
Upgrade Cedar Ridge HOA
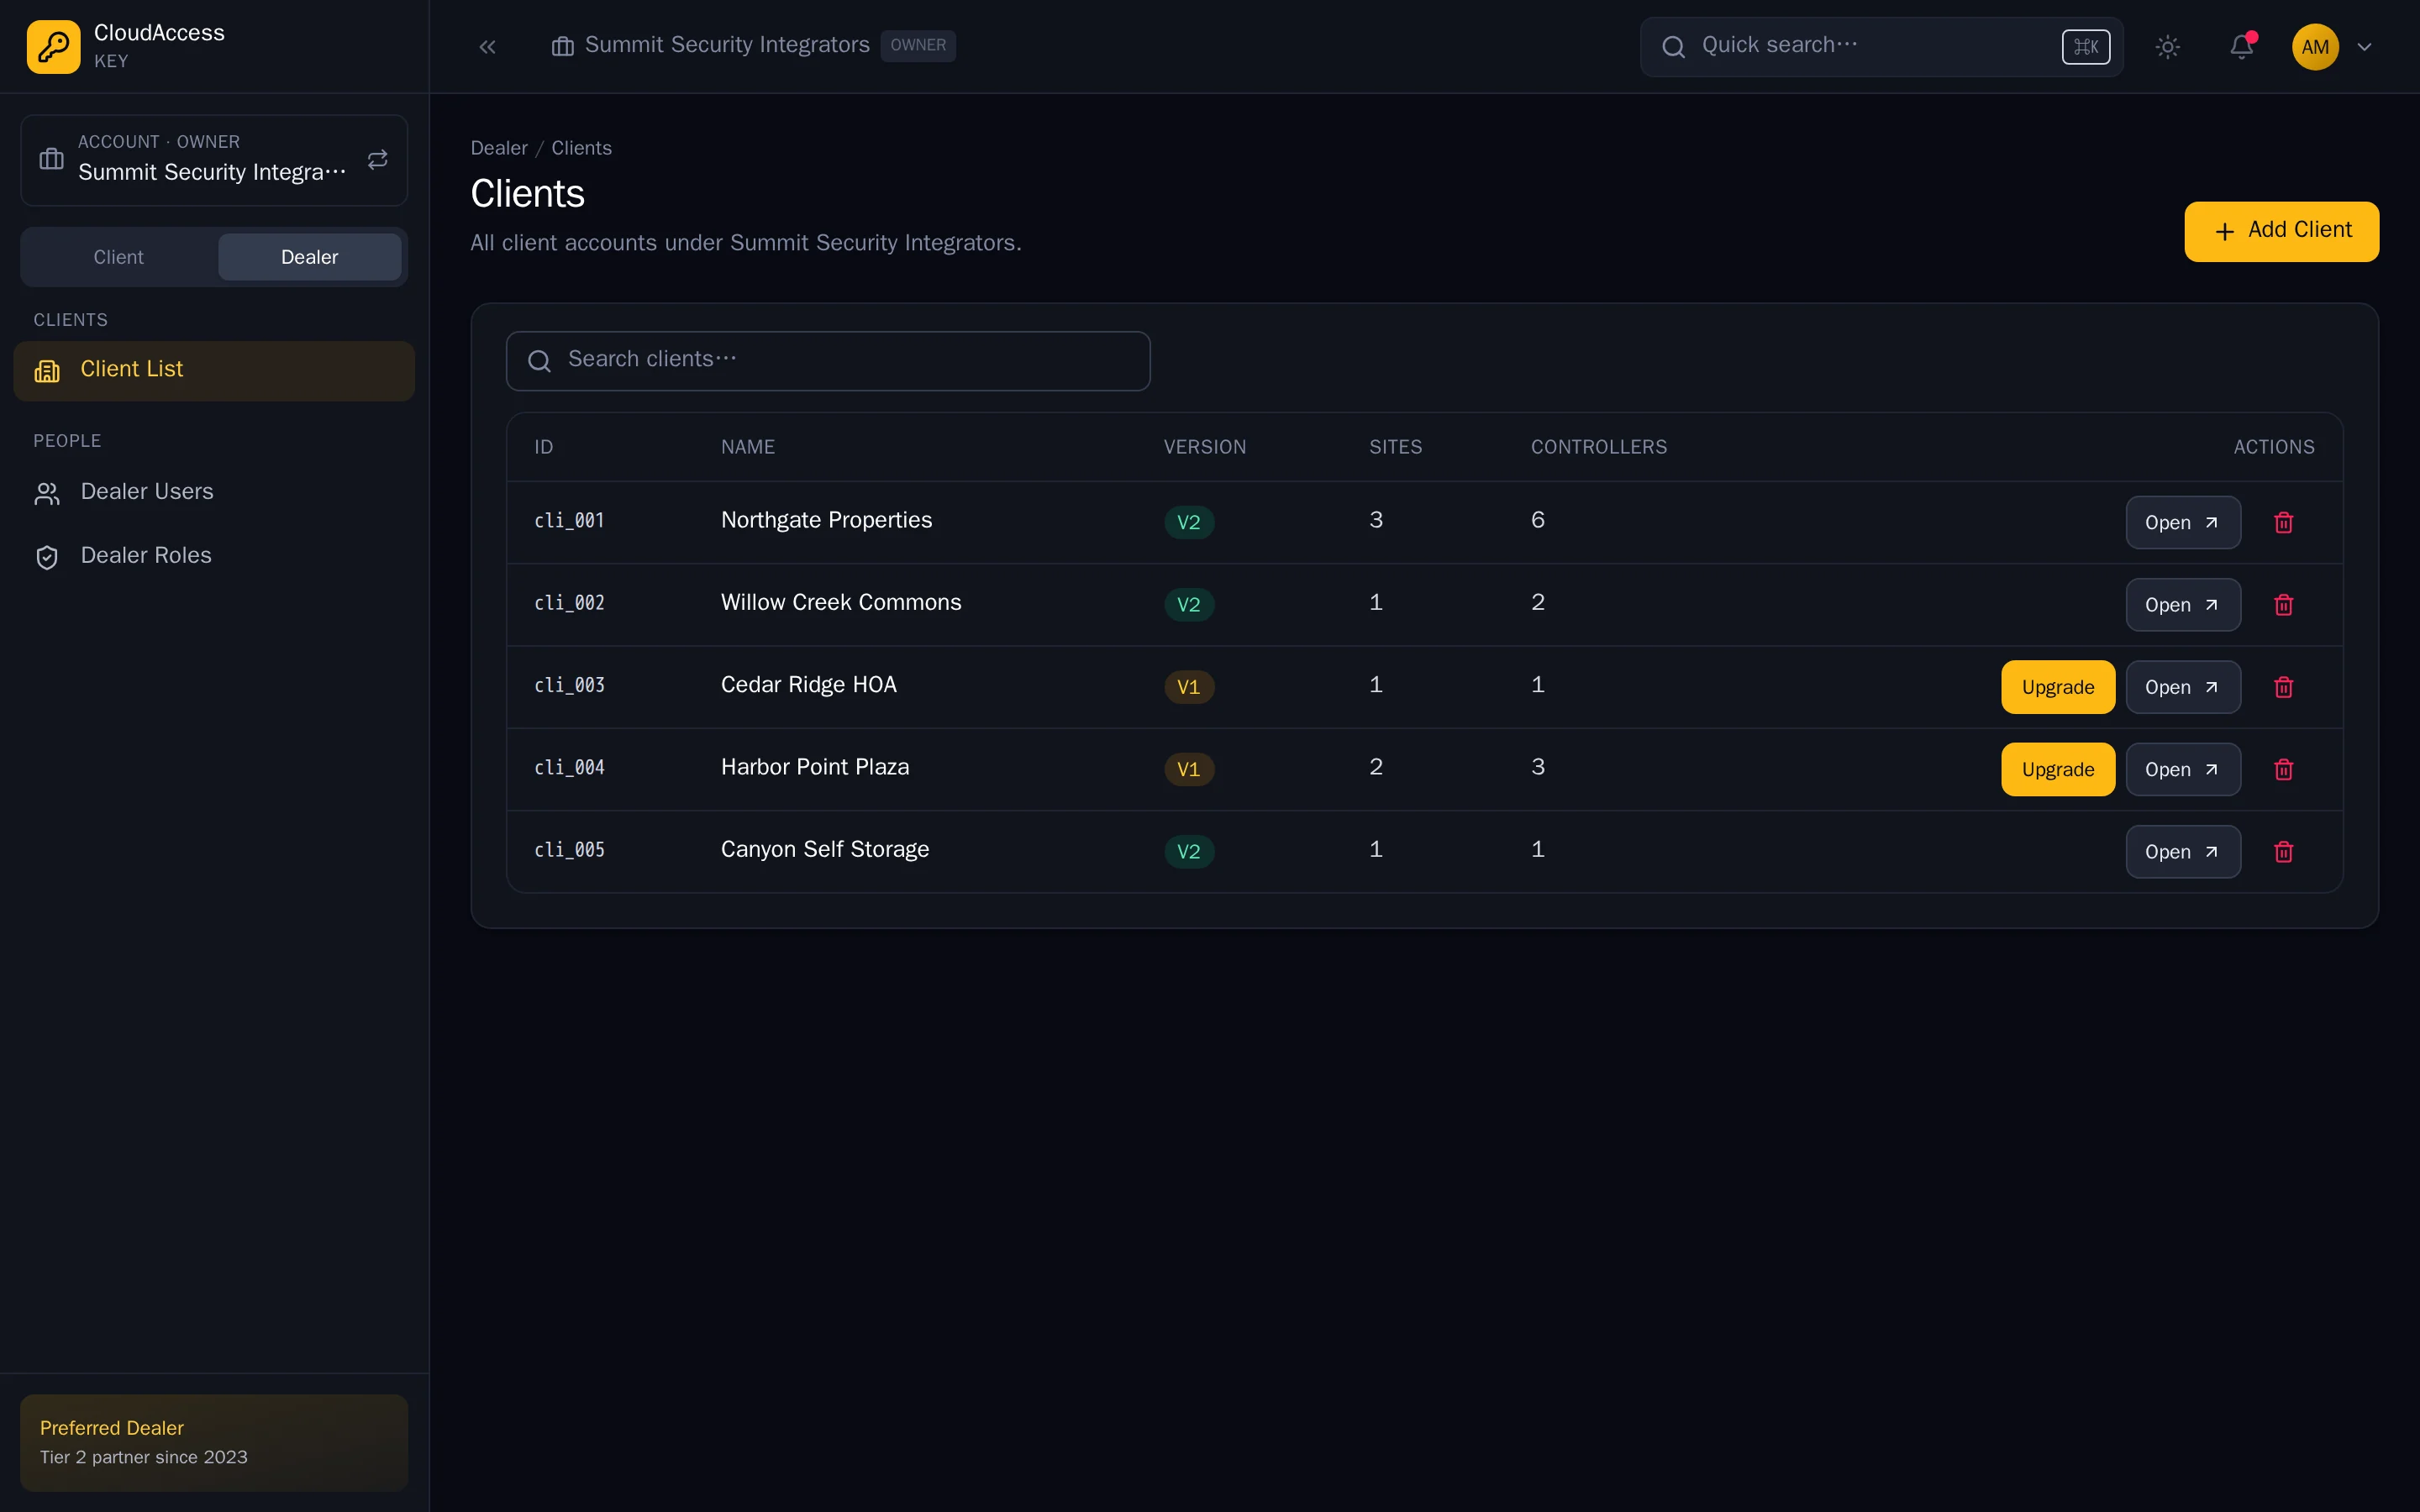tap(2057, 687)
